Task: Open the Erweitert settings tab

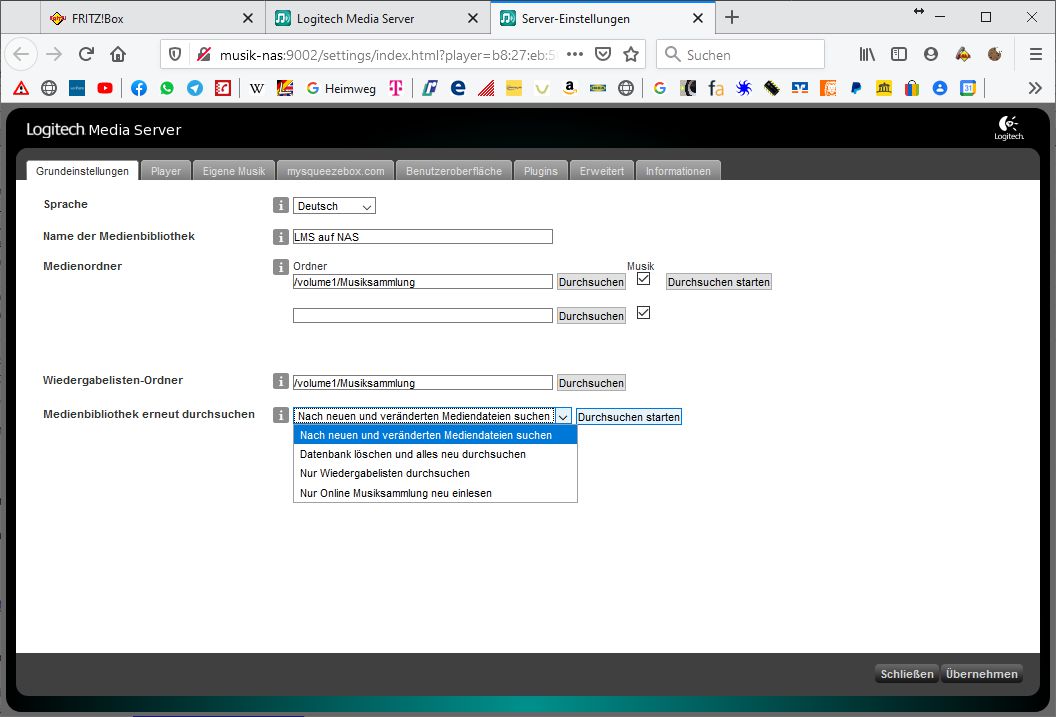Action: tap(602, 171)
